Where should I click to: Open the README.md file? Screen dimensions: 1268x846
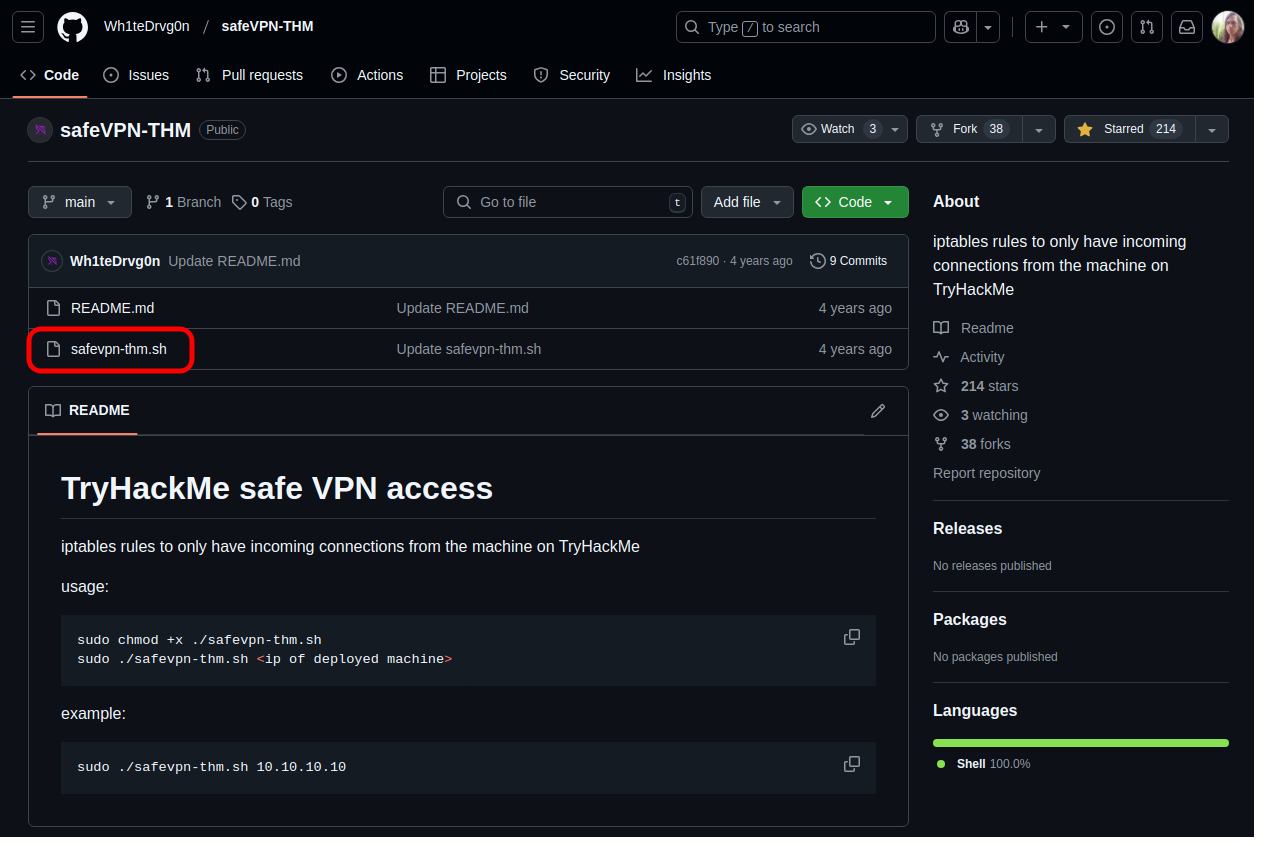112,308
